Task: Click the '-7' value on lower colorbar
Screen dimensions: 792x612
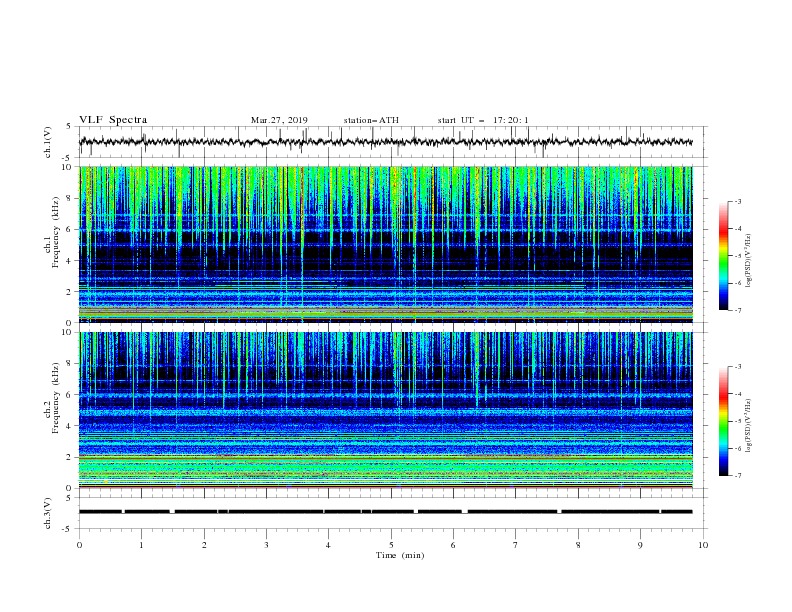Action: click(x=737, y=476)
